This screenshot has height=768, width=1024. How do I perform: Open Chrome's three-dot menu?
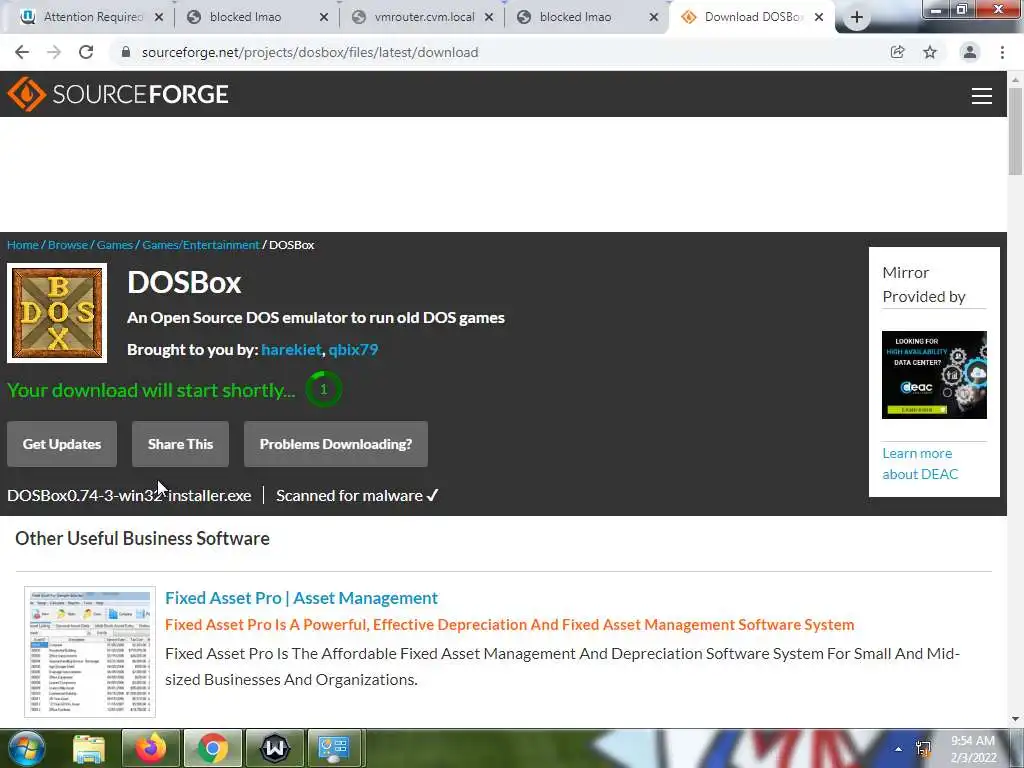[x=1002, y=52]
